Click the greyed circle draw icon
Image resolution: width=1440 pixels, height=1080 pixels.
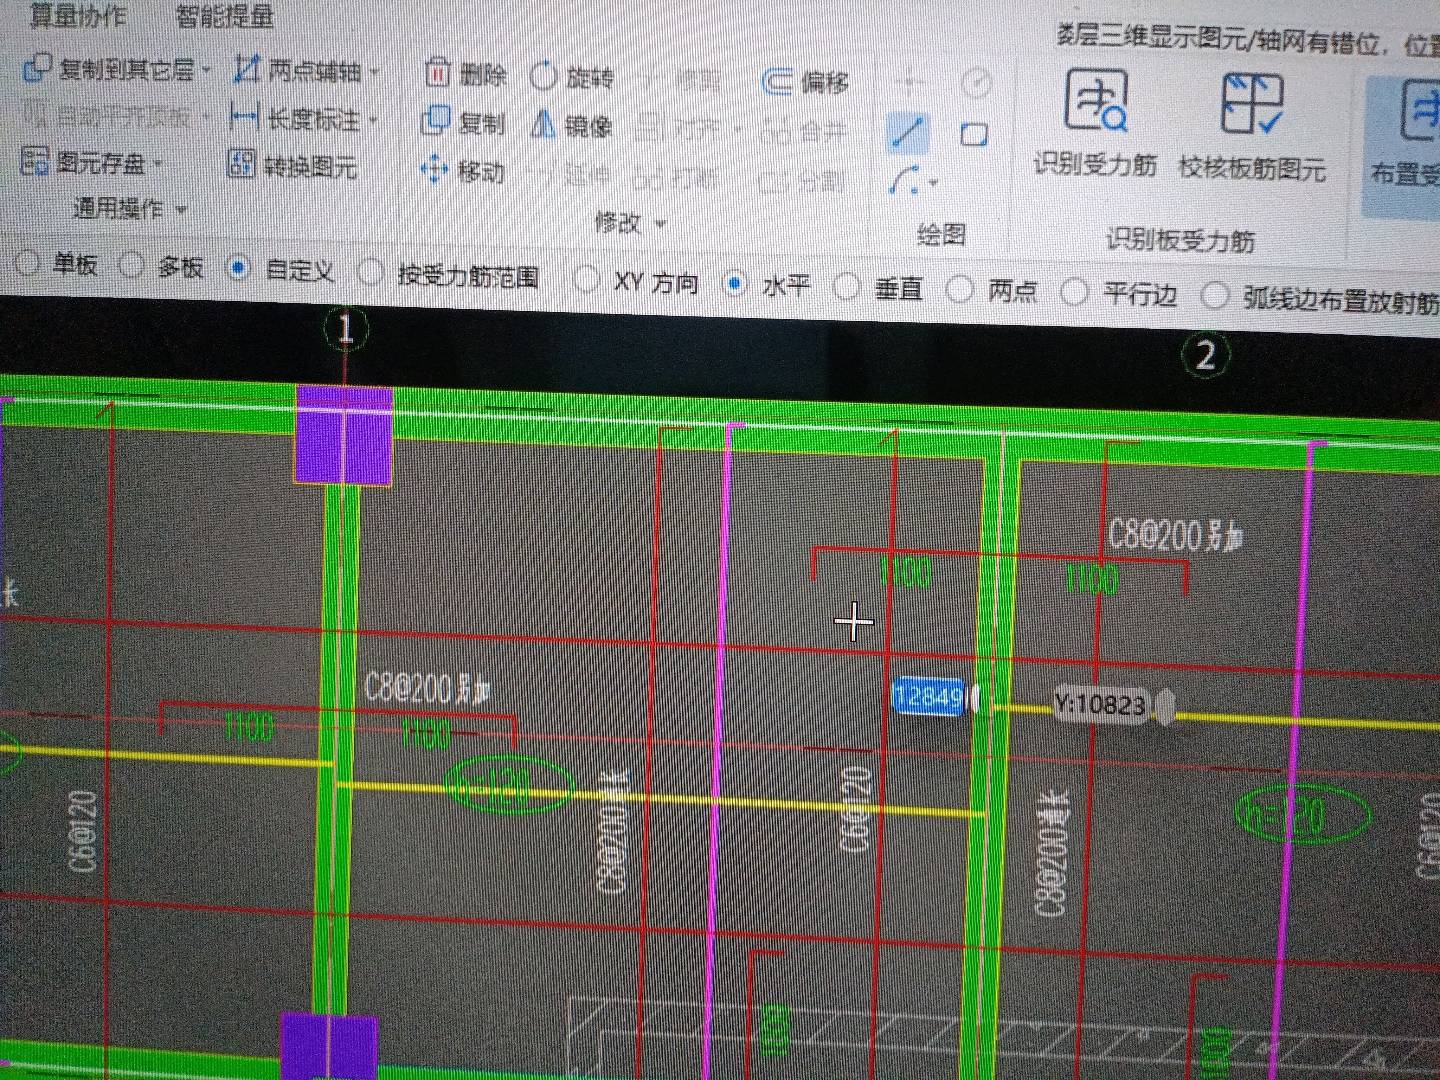[x=976, y=83]
